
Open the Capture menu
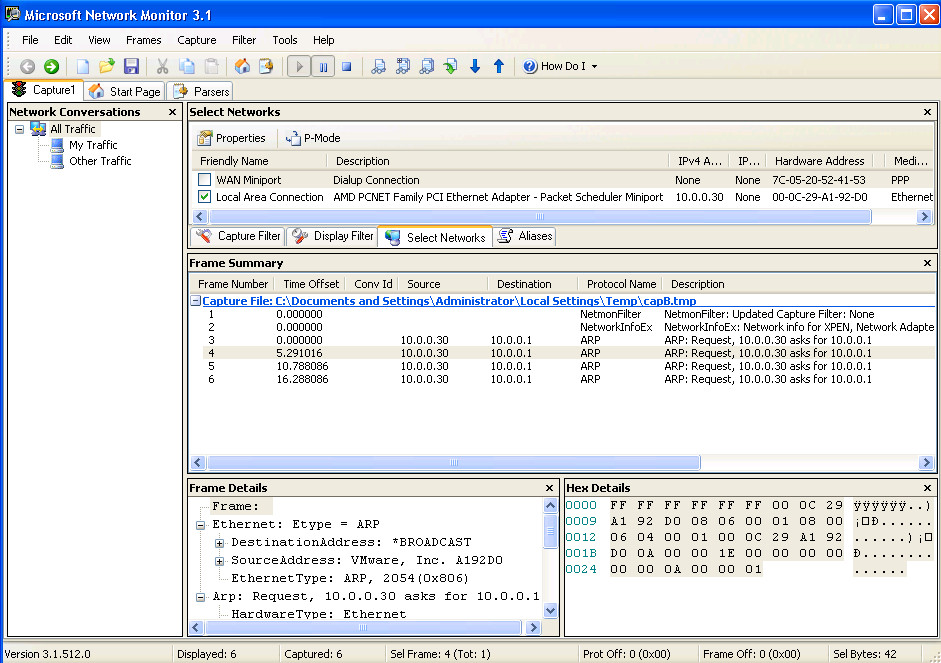point(197,40)
